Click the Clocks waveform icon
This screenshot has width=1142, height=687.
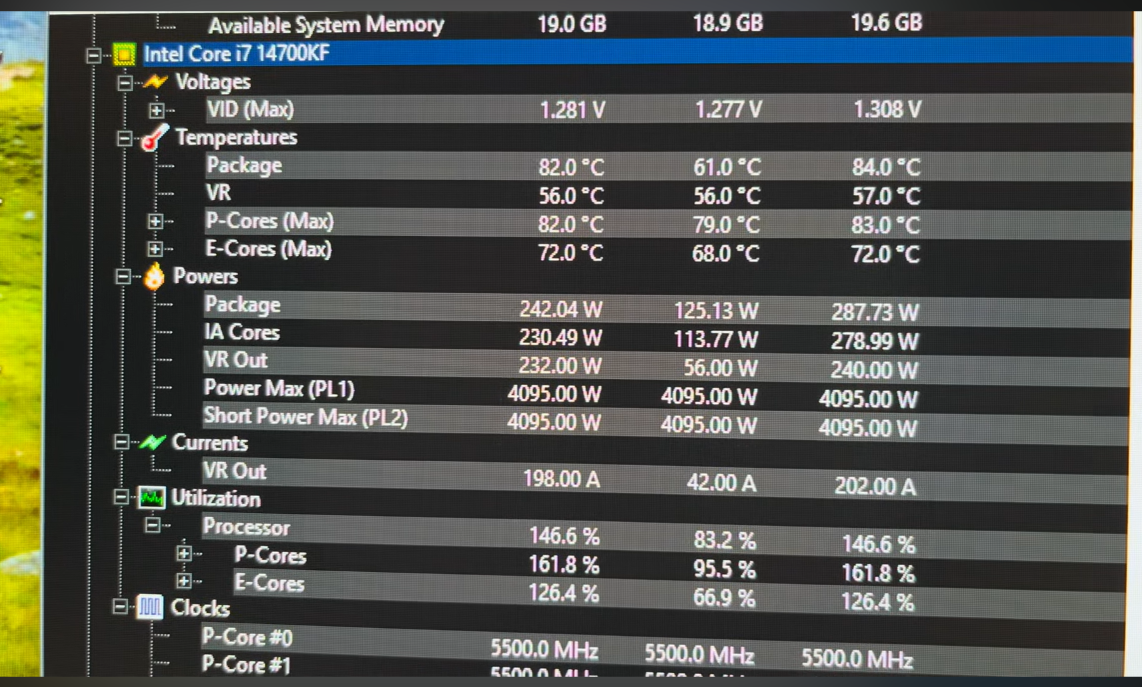click(x=149, y=606)
